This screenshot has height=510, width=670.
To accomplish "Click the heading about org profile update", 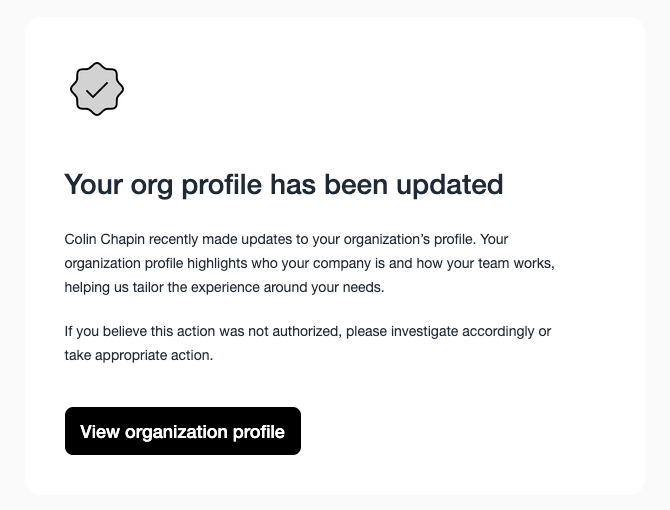I will pos(283,185).
